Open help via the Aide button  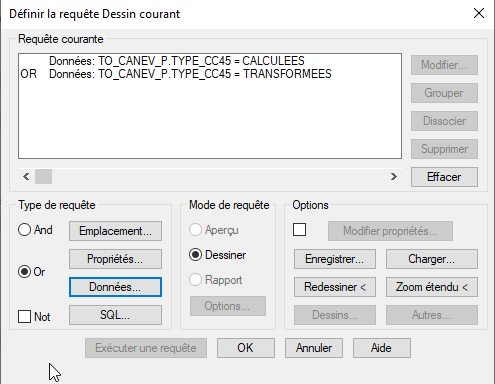[382, 348]
